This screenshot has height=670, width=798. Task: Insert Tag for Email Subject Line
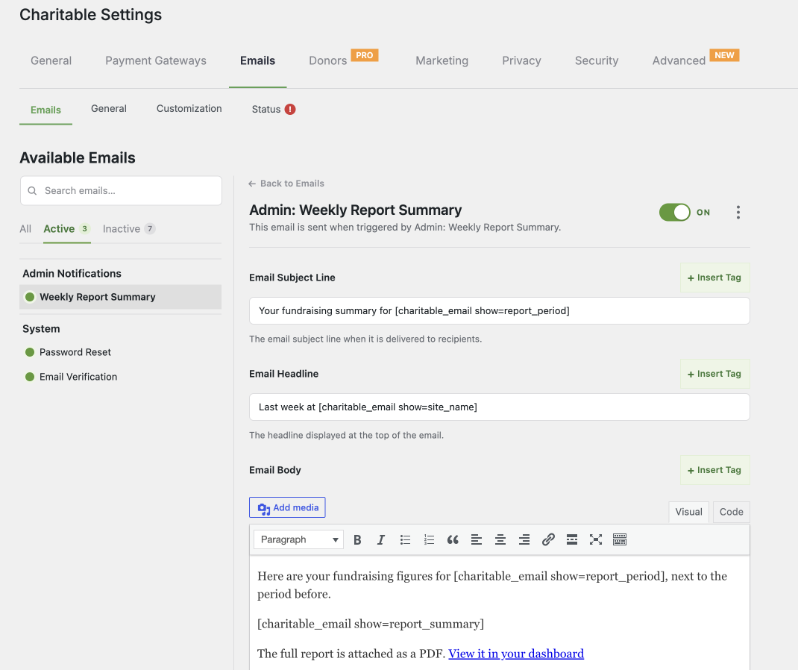pyautogui.click(x=715, y=278)
